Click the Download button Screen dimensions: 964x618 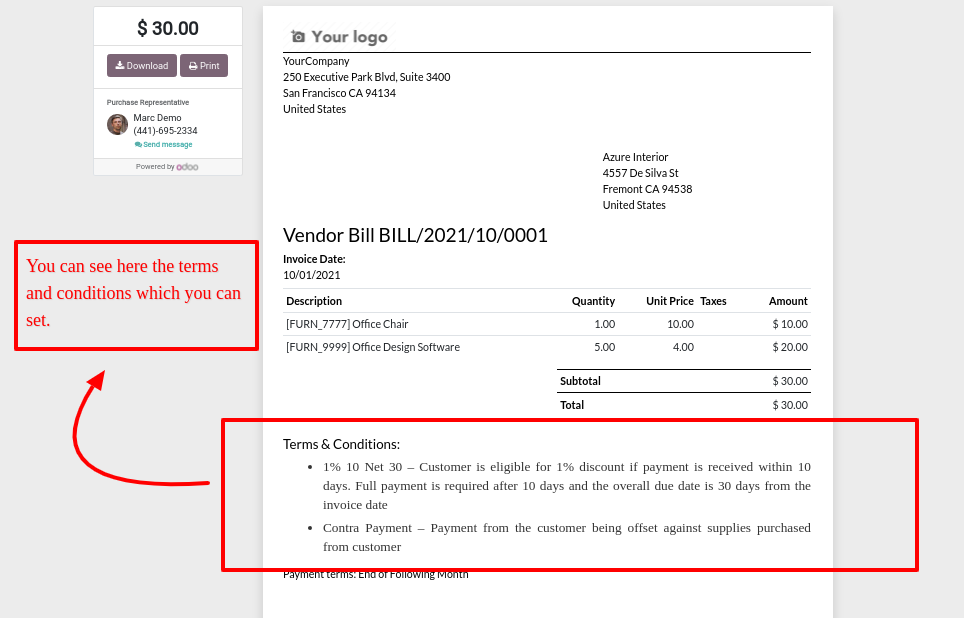tap(141, 66)
